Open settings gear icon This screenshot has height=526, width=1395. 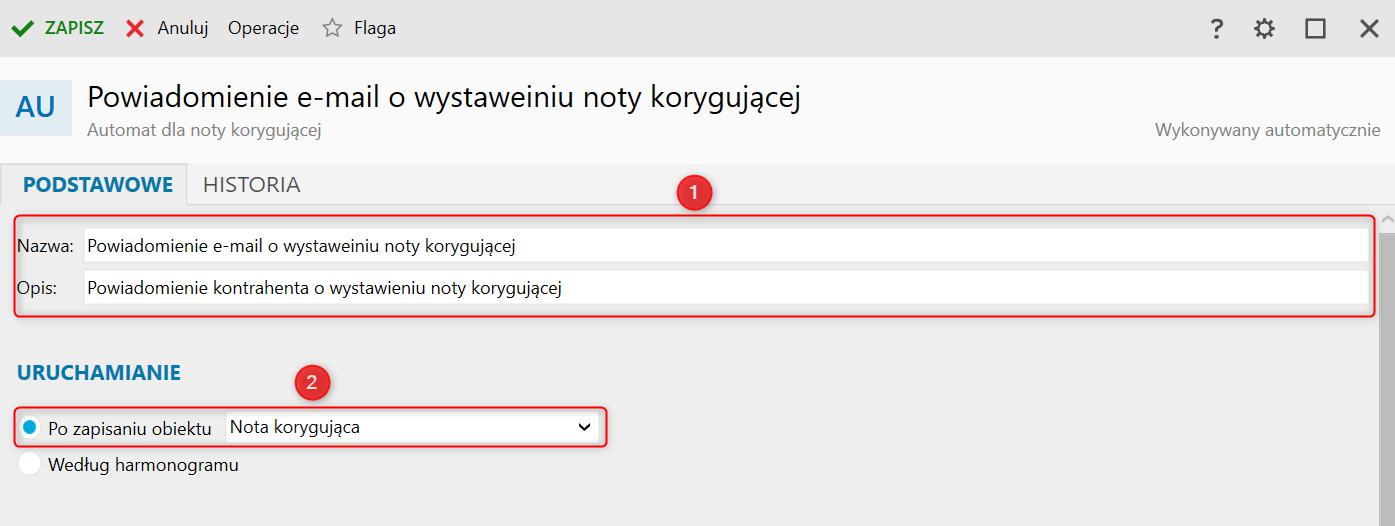[1265, 29]
